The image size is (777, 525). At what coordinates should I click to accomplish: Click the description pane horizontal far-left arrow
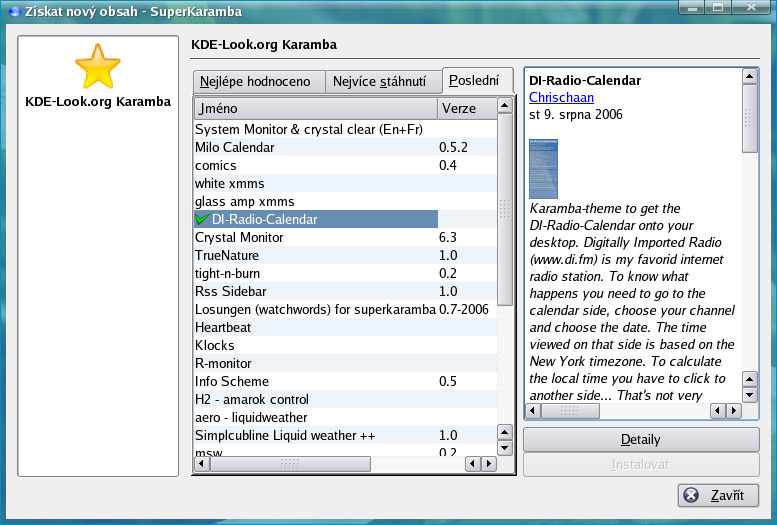pyautogui.click(x=533, y=410)
